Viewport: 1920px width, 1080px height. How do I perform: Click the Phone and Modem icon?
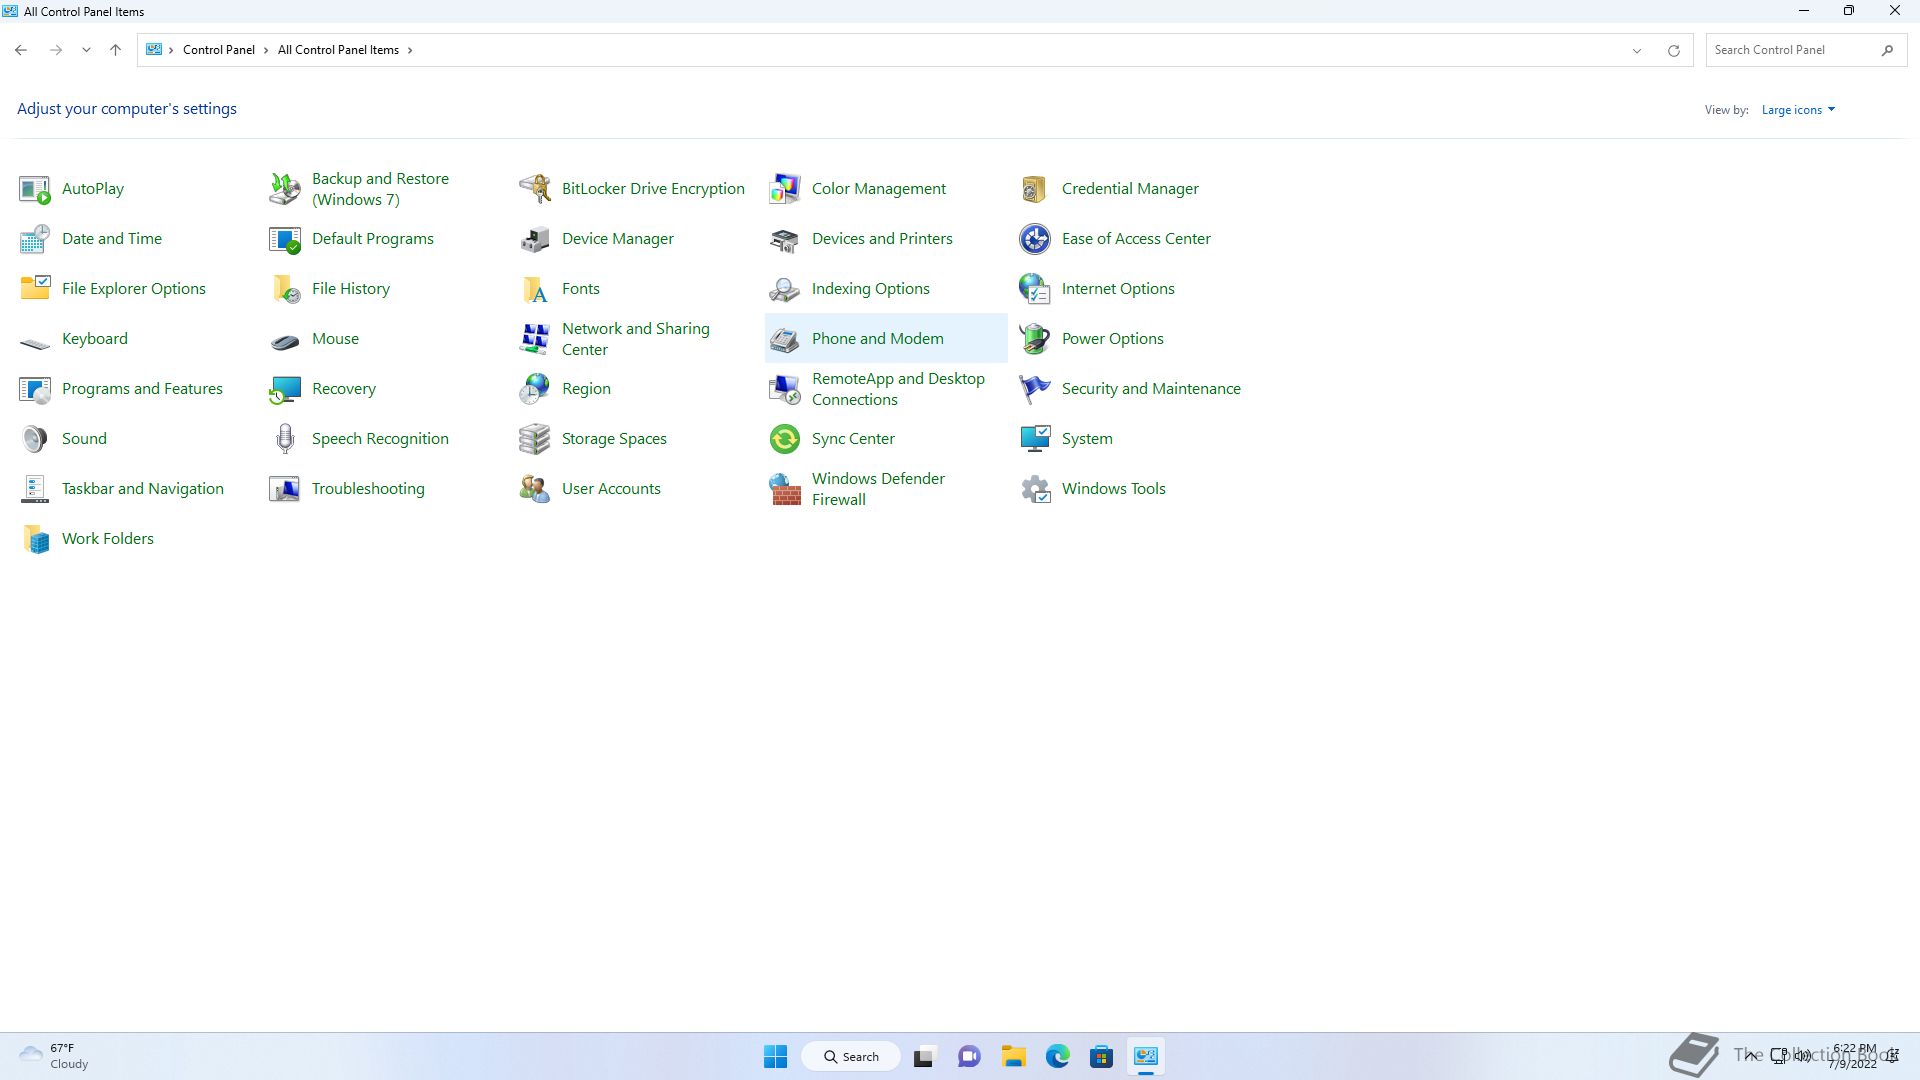785,339
